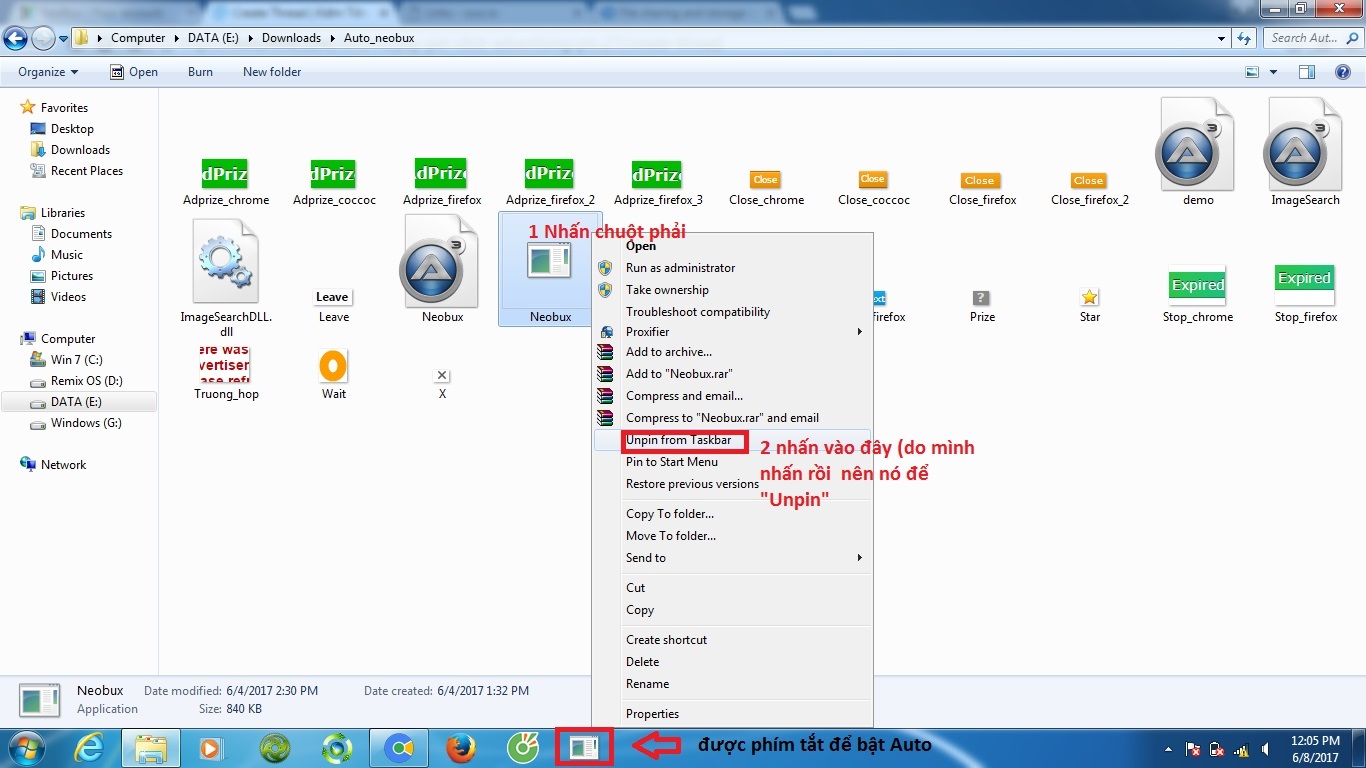The image size is (1366, 768).
Task: Click the Change your view icon
Action: pos(1252,72)
